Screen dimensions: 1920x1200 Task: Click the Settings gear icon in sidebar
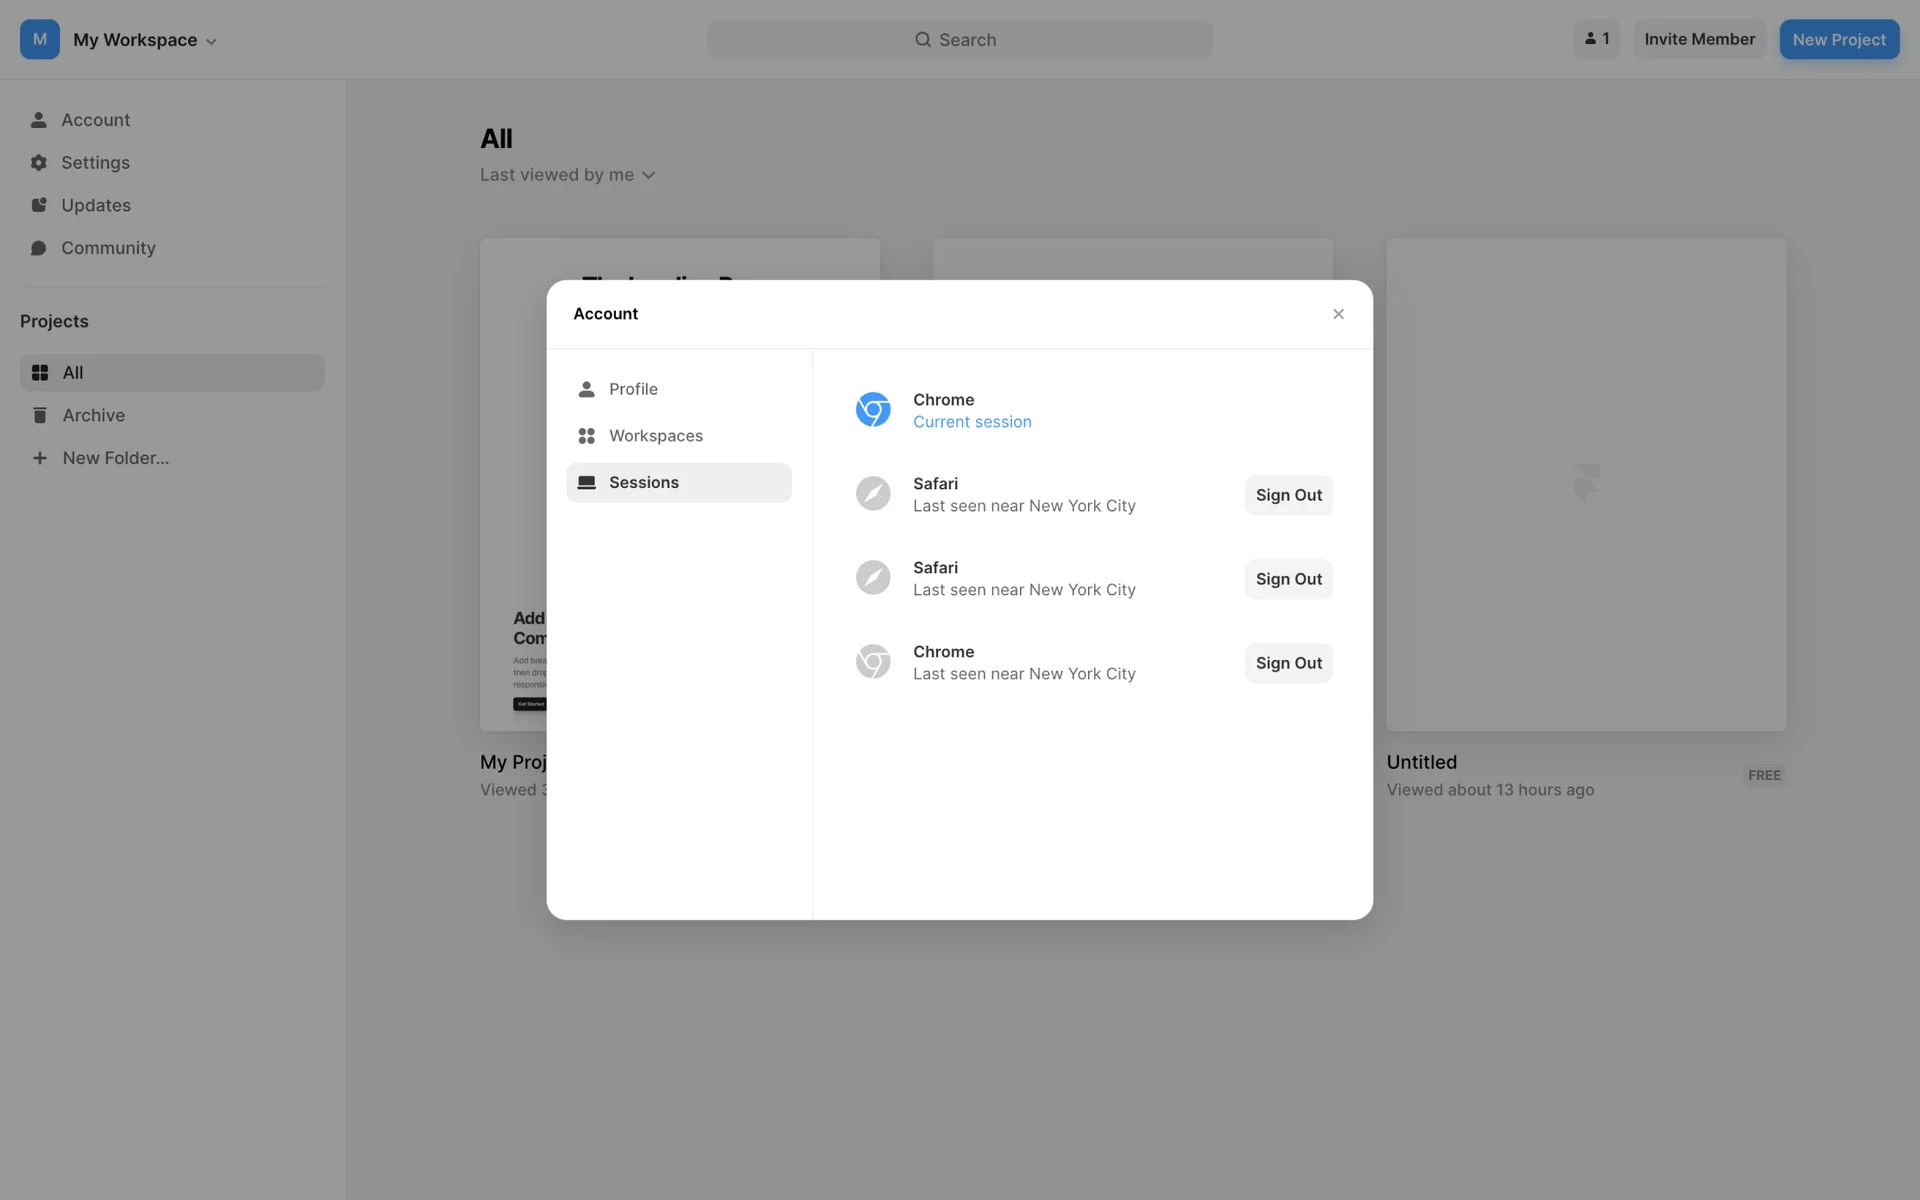point(39,162)
